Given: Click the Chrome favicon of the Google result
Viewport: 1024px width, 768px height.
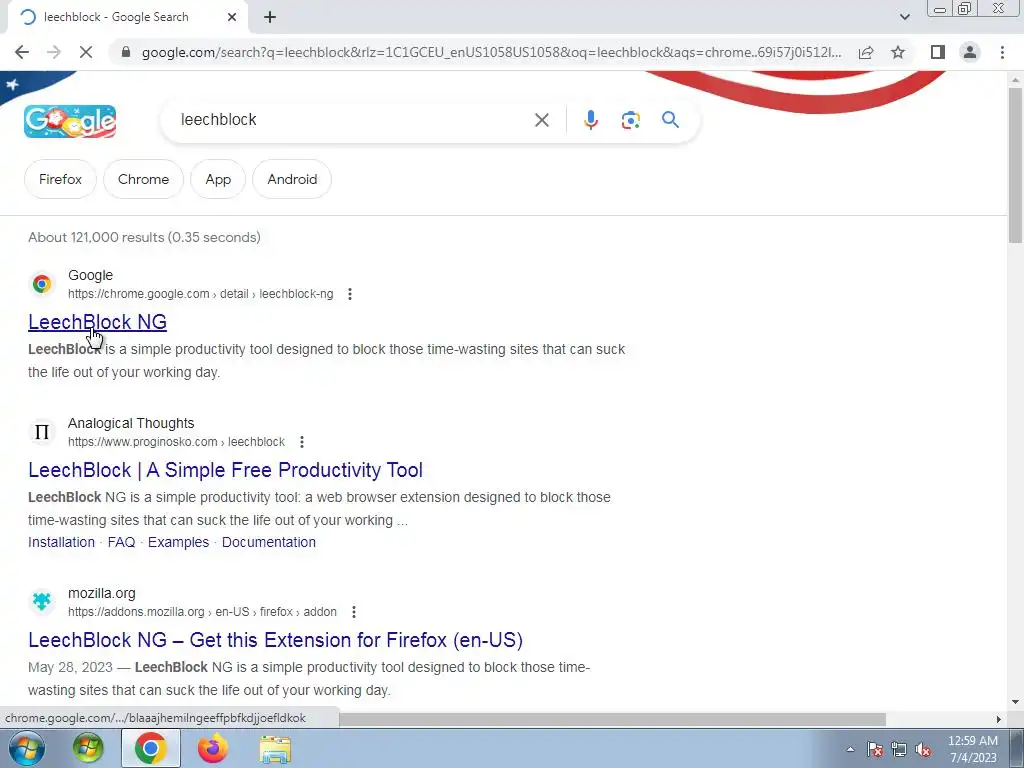Looking at the screenshot, I should 42,284.
